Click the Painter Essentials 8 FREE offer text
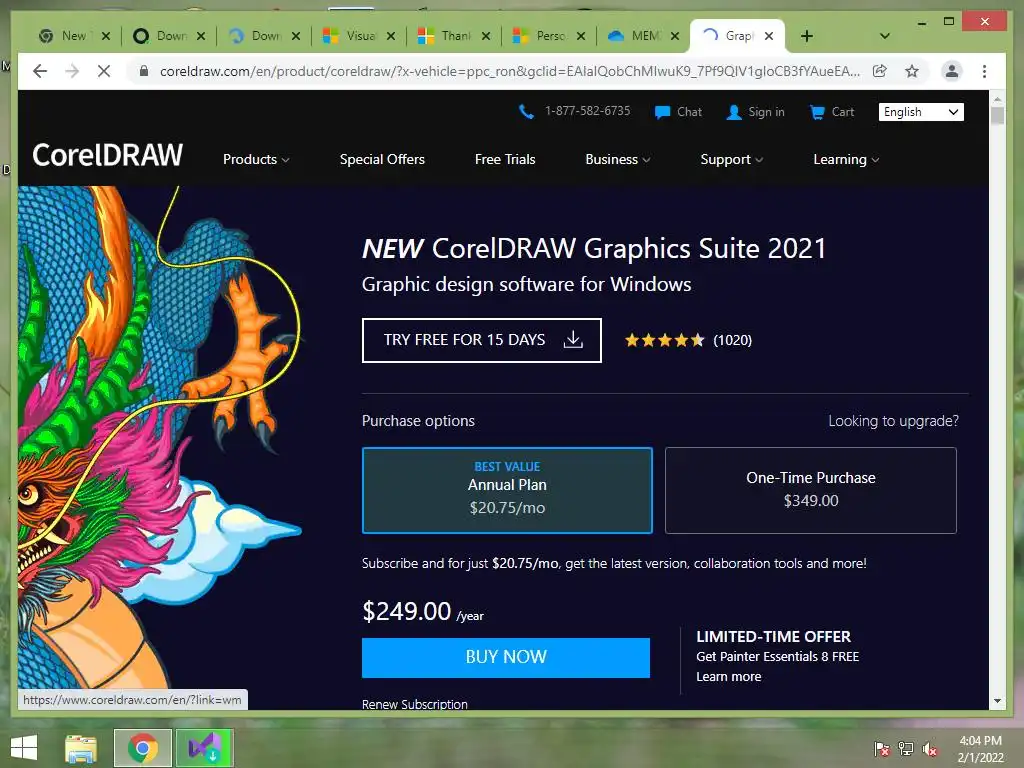This screenshot has height=768, width=1024. tap(777, 656)
